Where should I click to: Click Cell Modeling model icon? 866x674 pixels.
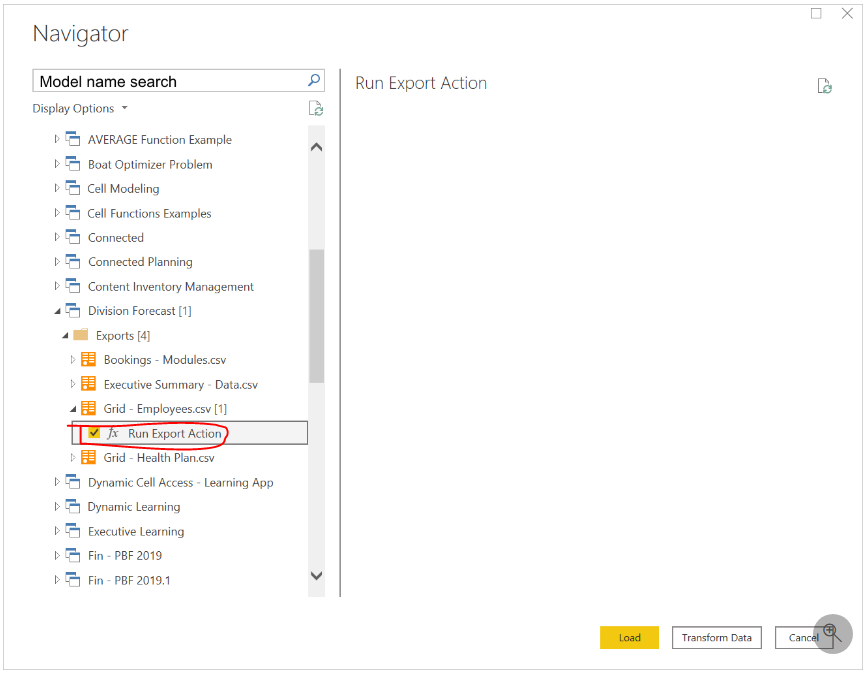click(x=73, y=188)
